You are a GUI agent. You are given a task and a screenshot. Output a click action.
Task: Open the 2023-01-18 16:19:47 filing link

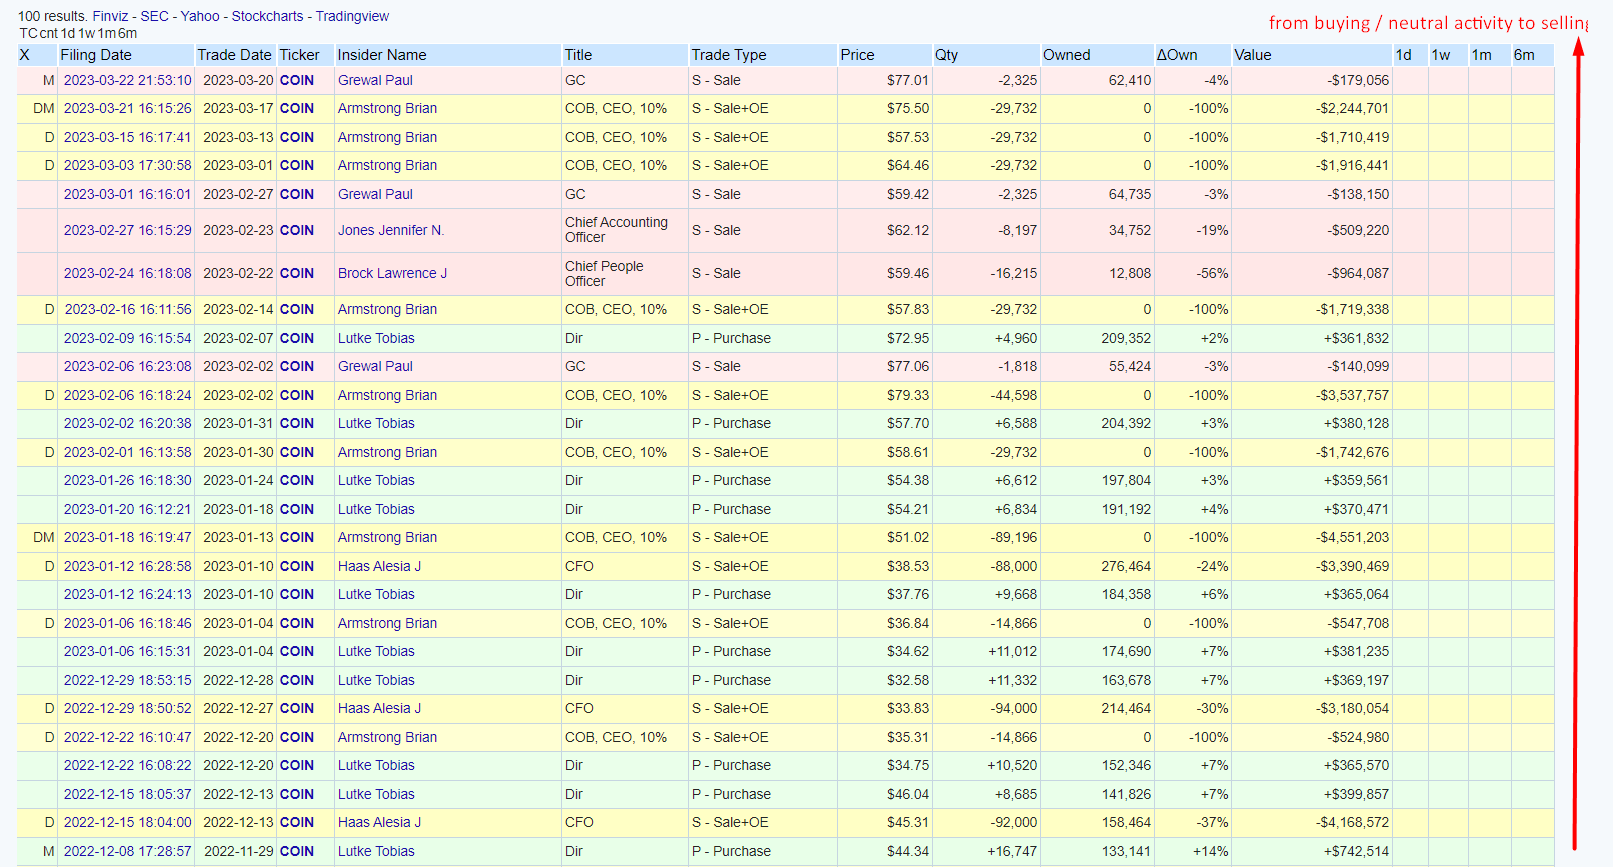coord(127,537)
